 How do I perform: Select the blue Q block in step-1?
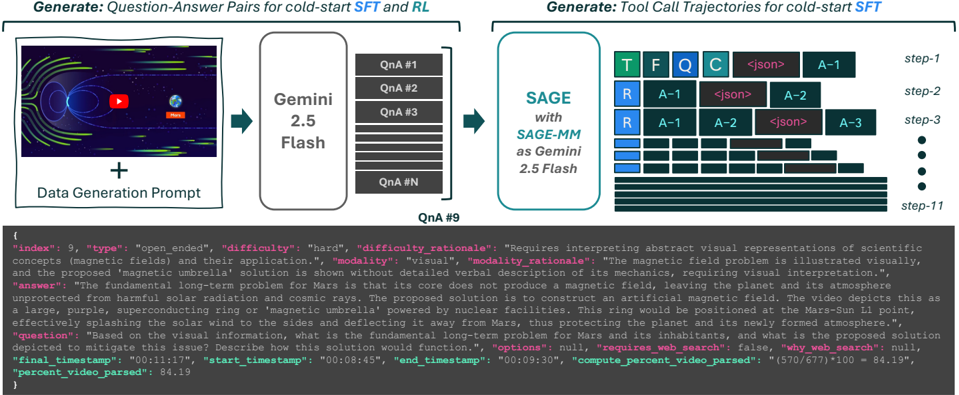(685, 64)
